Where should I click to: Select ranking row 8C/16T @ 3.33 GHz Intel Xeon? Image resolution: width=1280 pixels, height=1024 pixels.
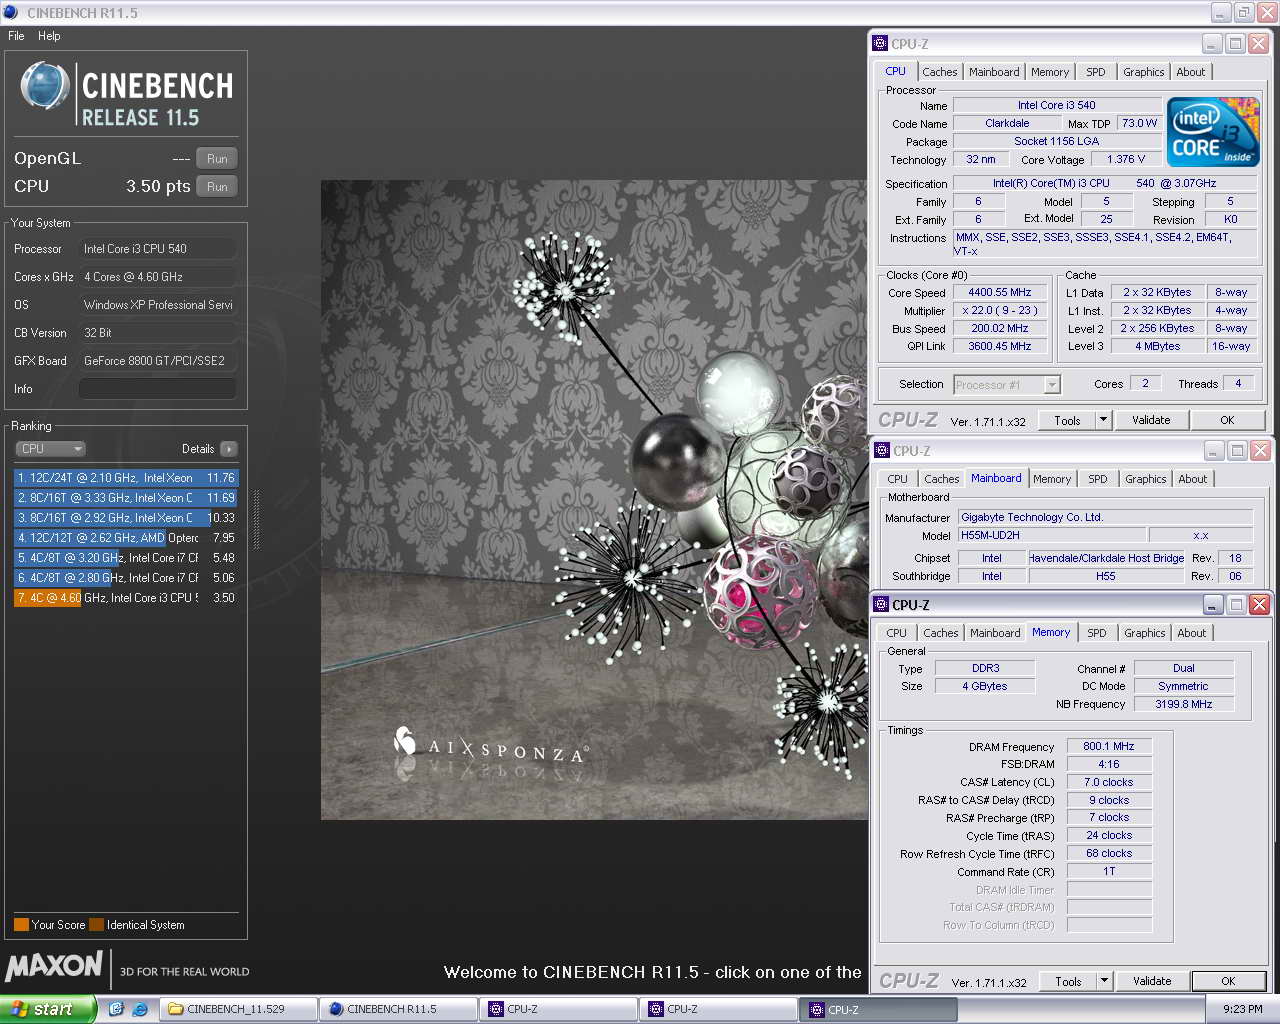coord(126,498)
